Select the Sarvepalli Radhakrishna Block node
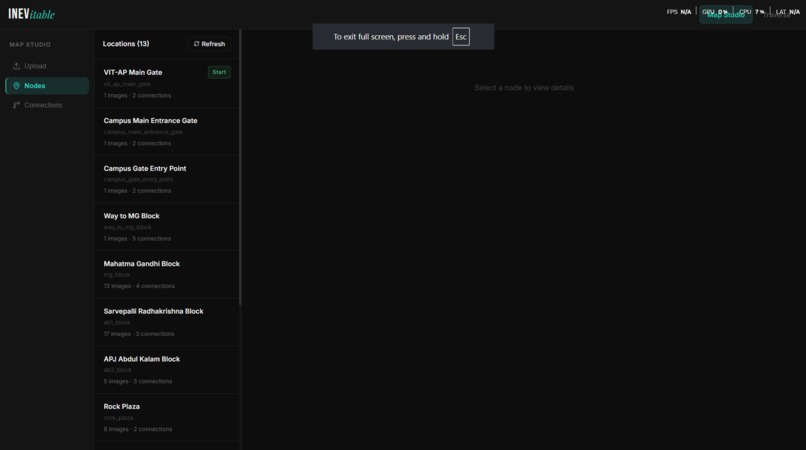The height and width of the screenshot is (450, 806). 167,322
